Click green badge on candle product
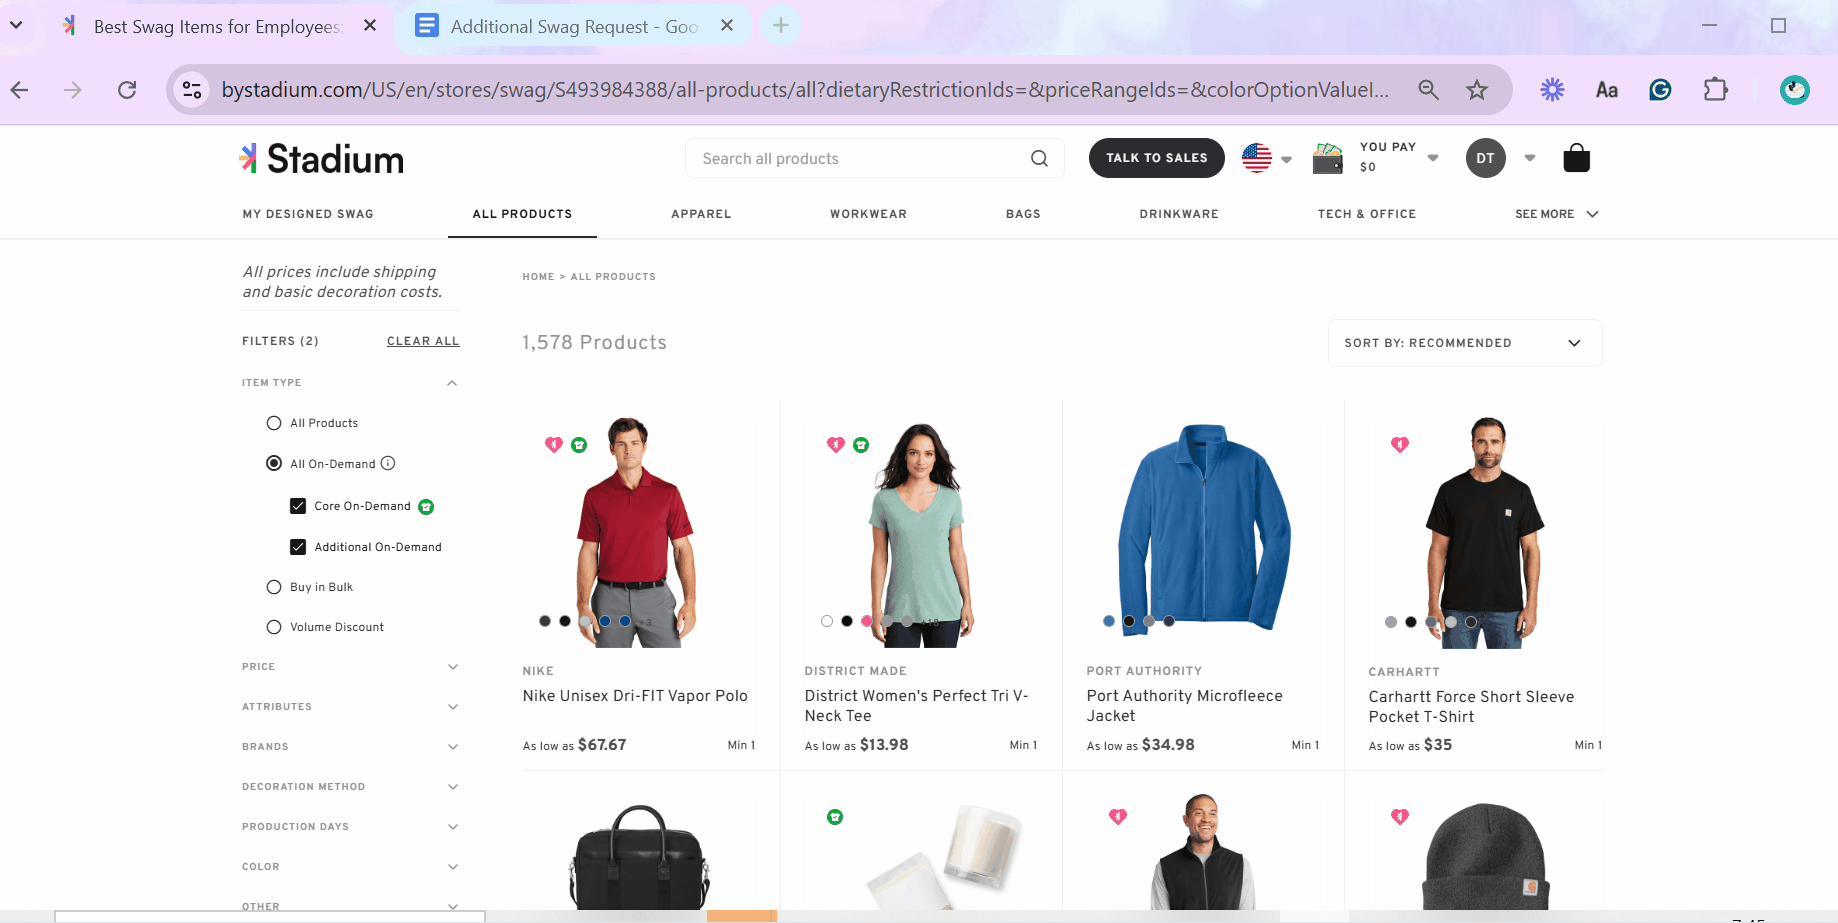This screenshot has width=1838, height=923. 835,817
